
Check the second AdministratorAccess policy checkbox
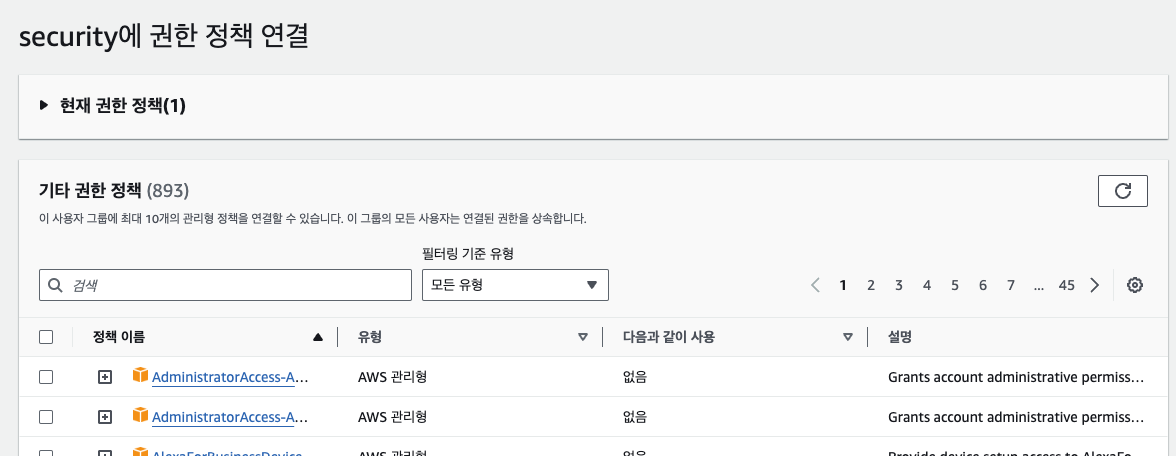(x=46, y=416)
